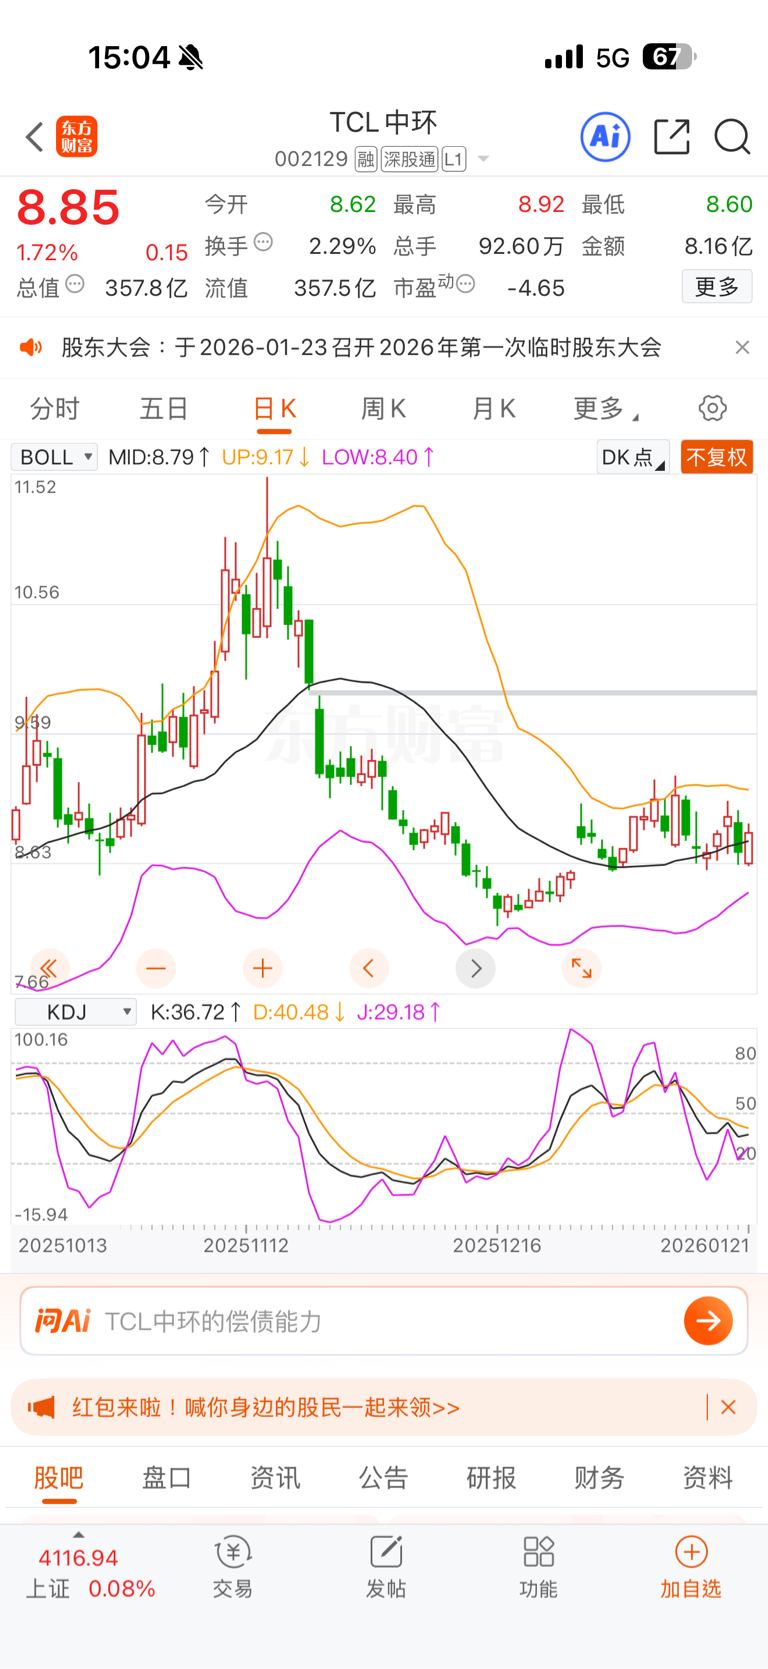Switch to 五日 chart tab
Image resolution: width=768 pixels, height=1669 pixels.
click(164, 408)
